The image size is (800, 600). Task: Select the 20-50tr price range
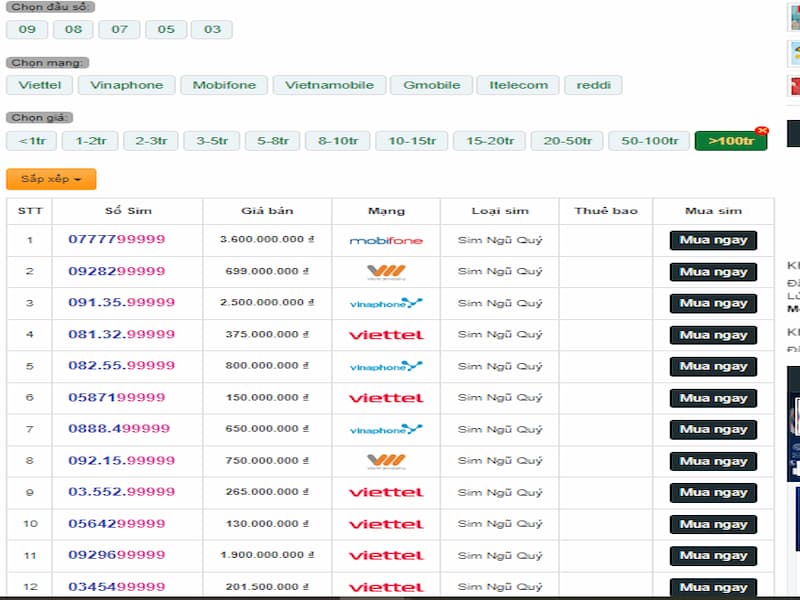(x=567, y=141)
